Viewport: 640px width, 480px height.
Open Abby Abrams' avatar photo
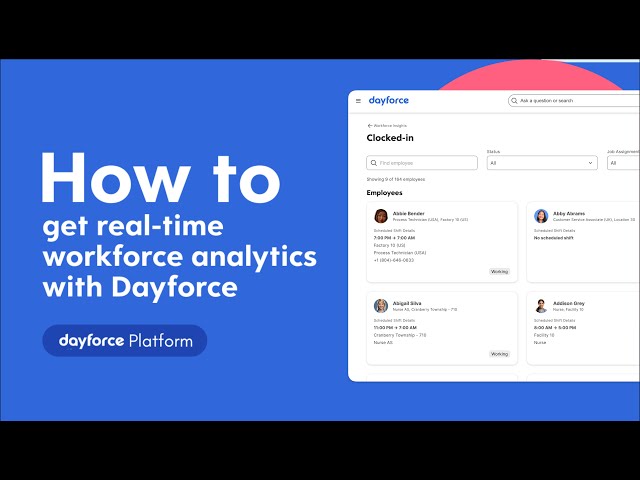coord(541,216)
